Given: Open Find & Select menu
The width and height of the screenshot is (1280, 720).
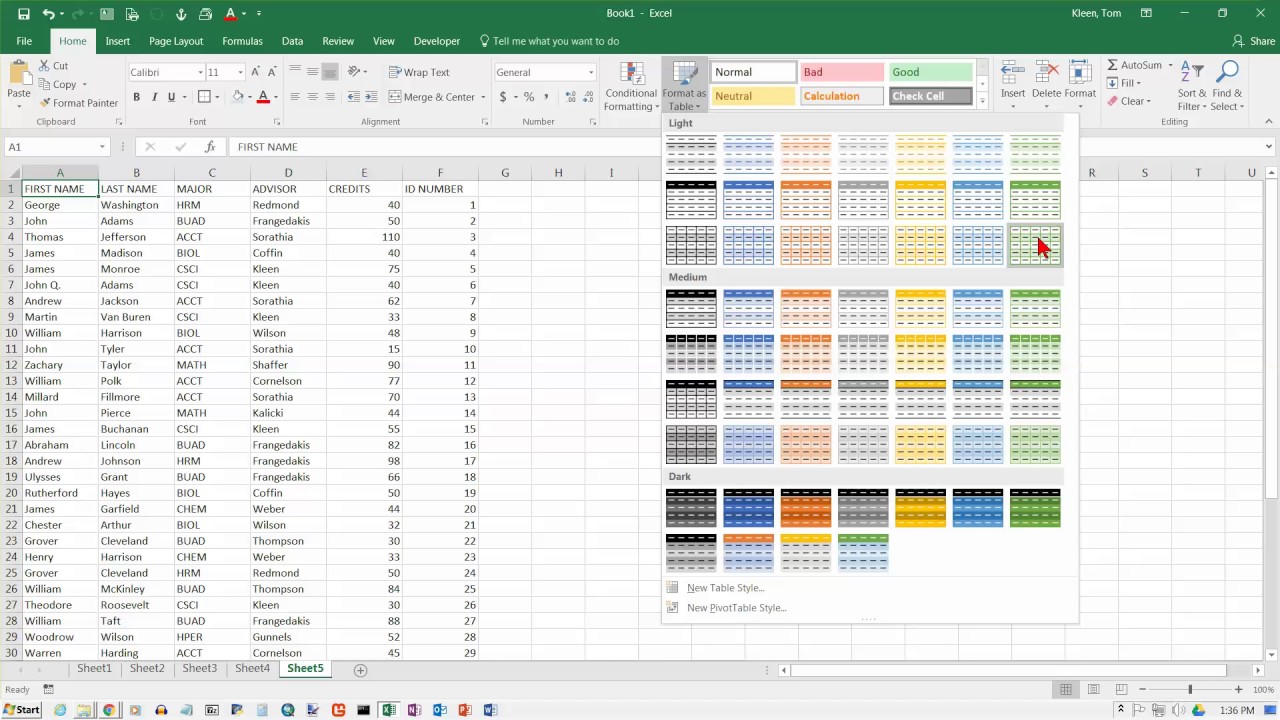Looking at the screenshot, I should click(1227, 85).
